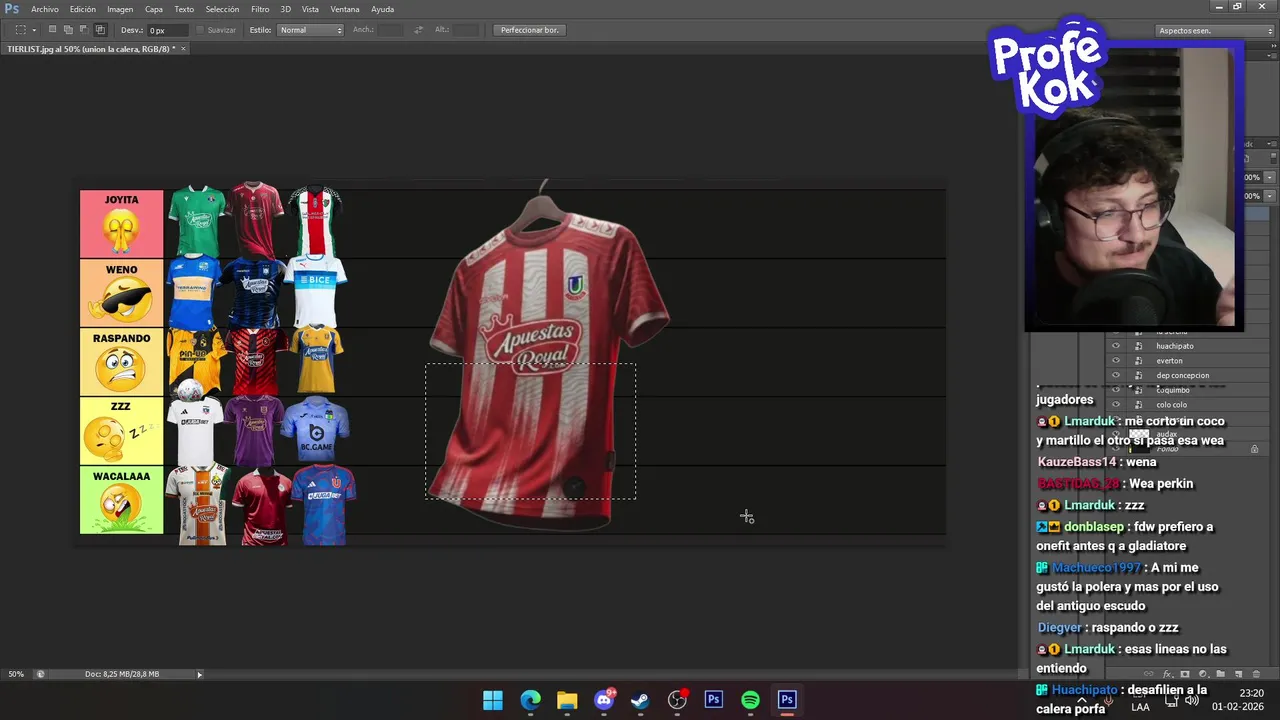
Task: Open the Texto menu
Action: tap(184, 9)
